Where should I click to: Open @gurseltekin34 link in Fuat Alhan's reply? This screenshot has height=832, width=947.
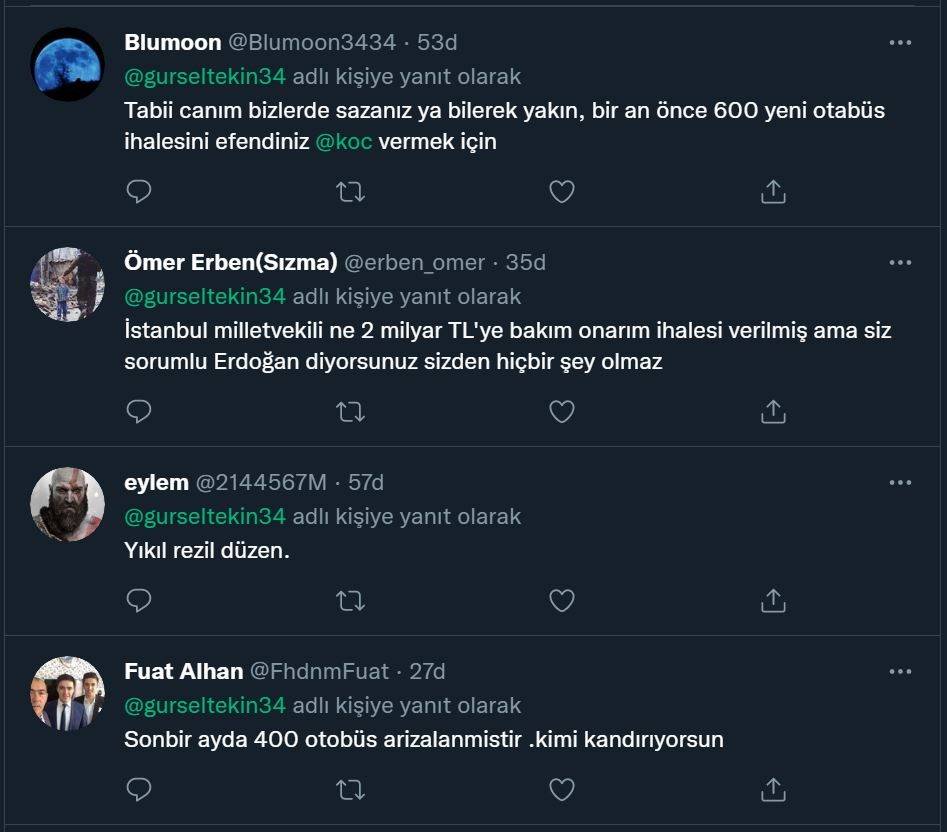click(205, 706)
